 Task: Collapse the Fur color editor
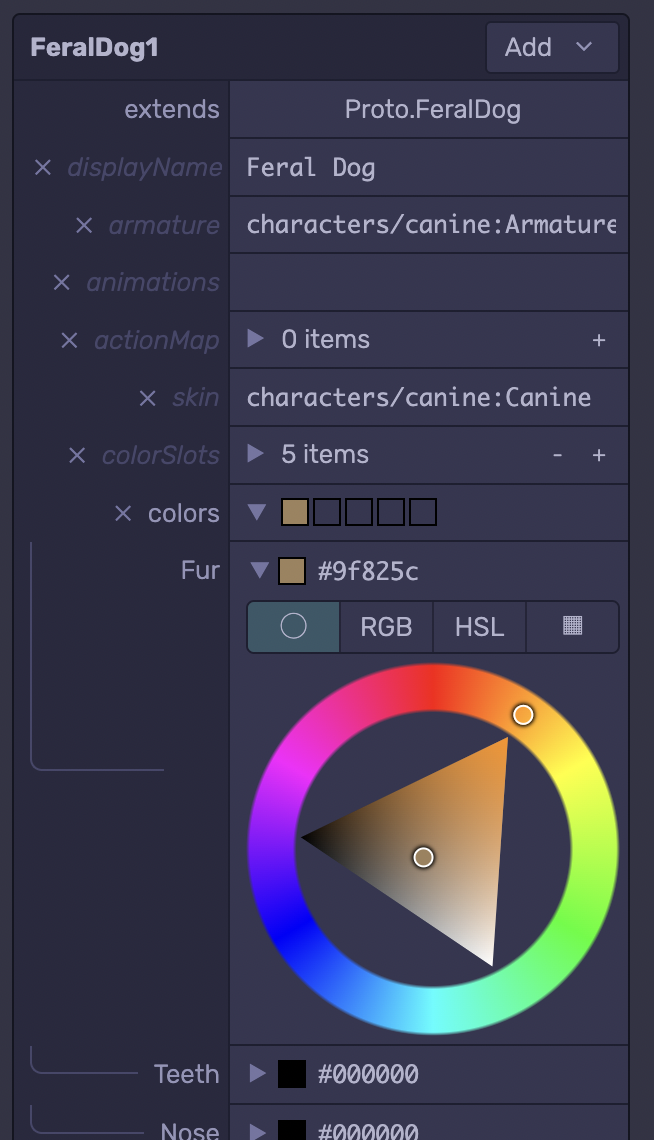coord(257,570)
